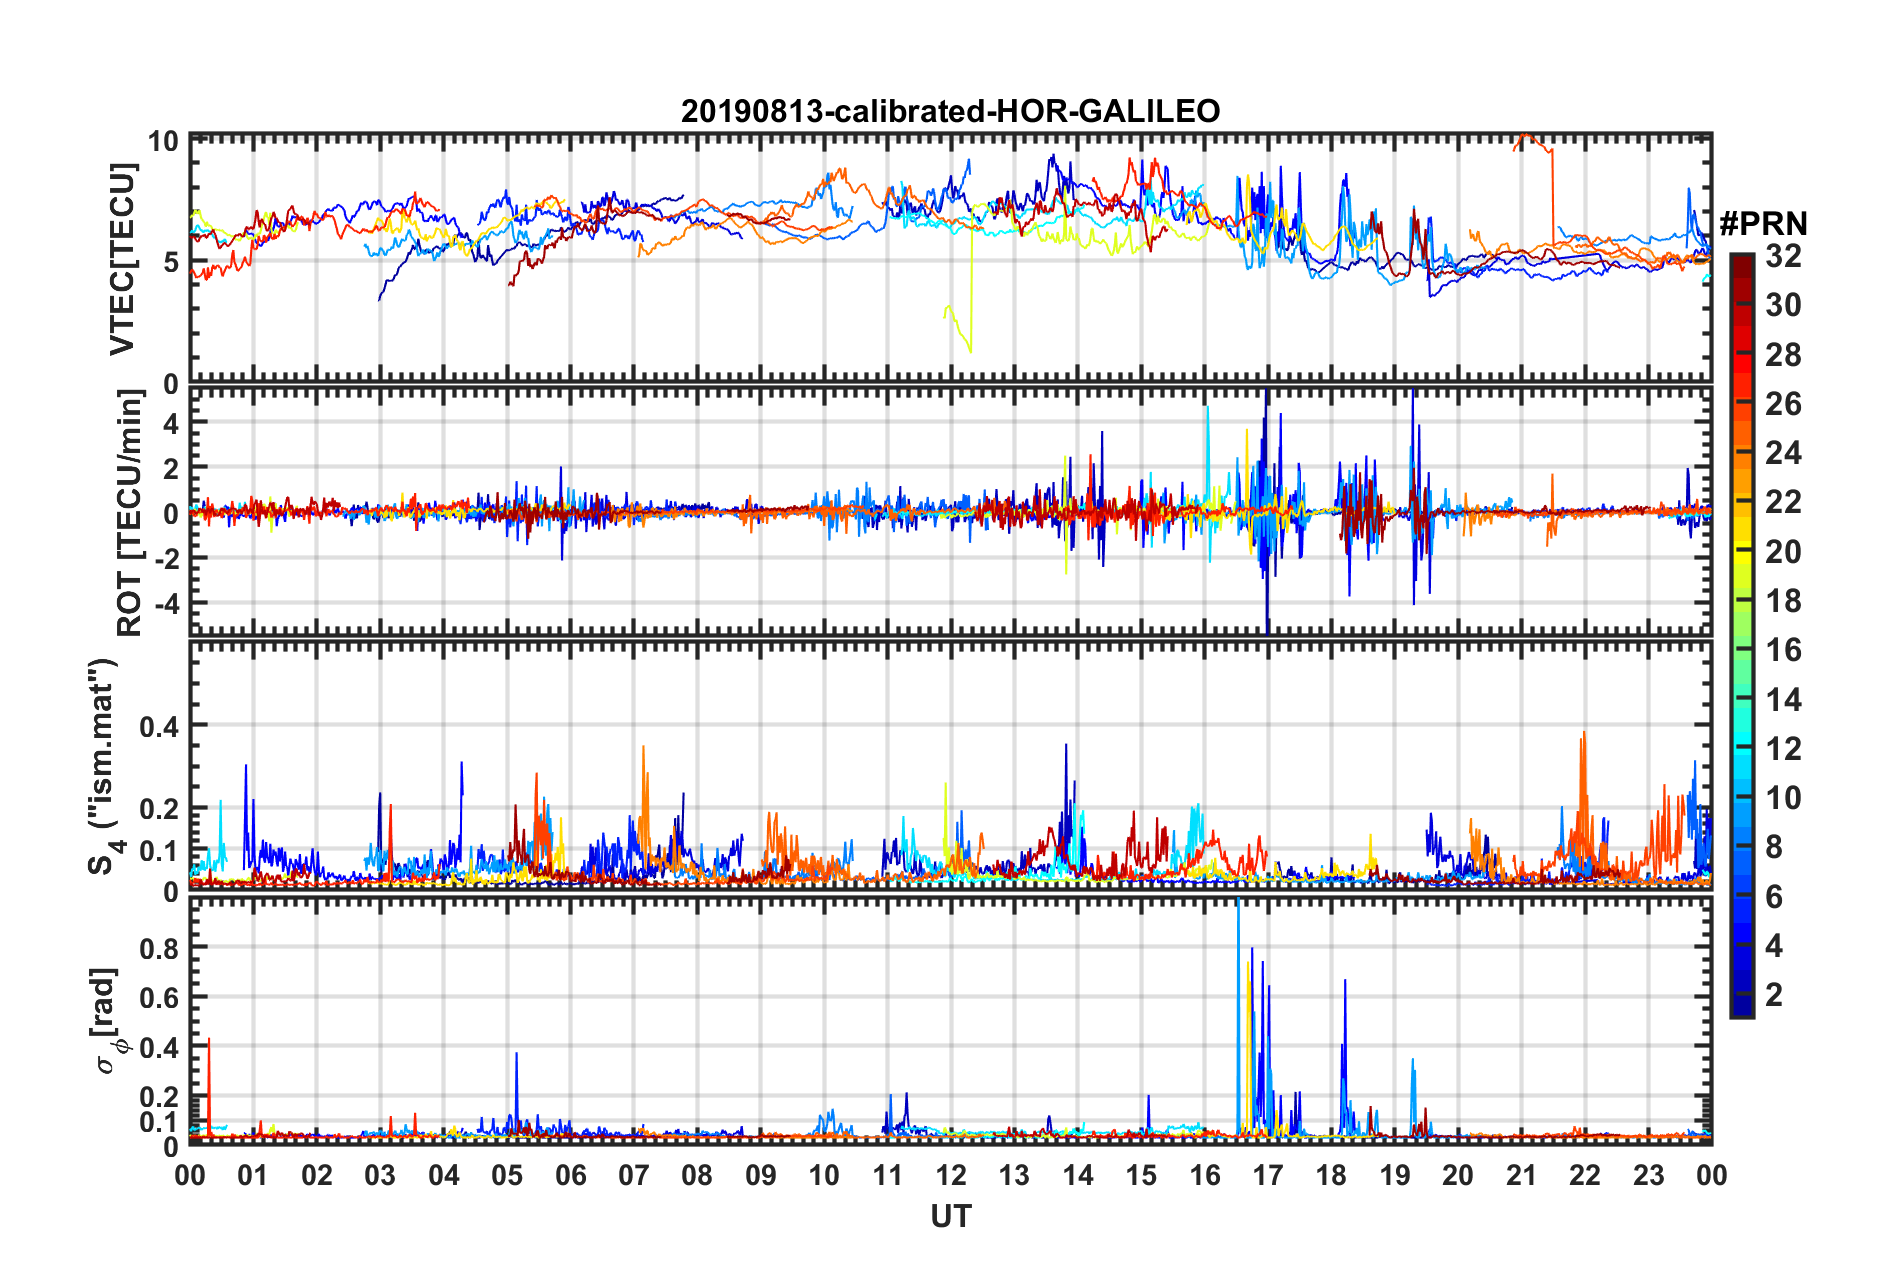Click colorbar tick label 30
Screen dimensions: 1902x1272
(x=1783, y=305)
